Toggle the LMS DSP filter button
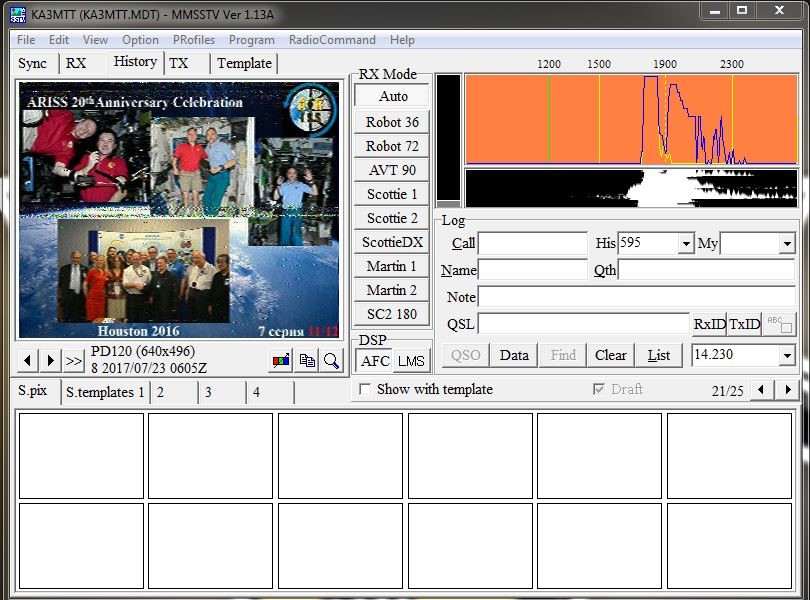 tap(411, 361)
